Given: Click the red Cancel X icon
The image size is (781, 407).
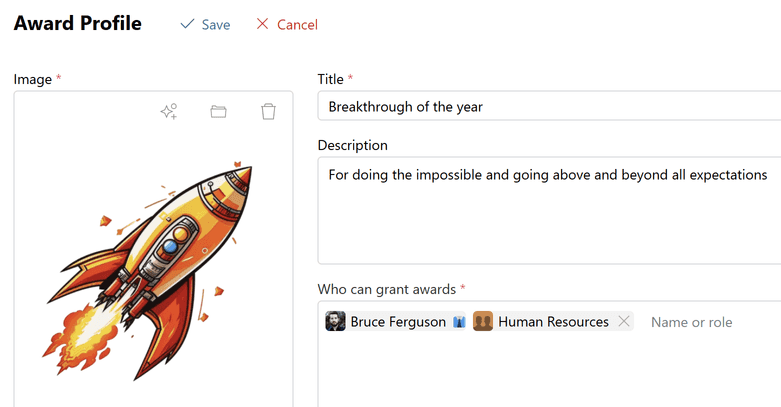Looking at the screenshot, I should (262, 24).
